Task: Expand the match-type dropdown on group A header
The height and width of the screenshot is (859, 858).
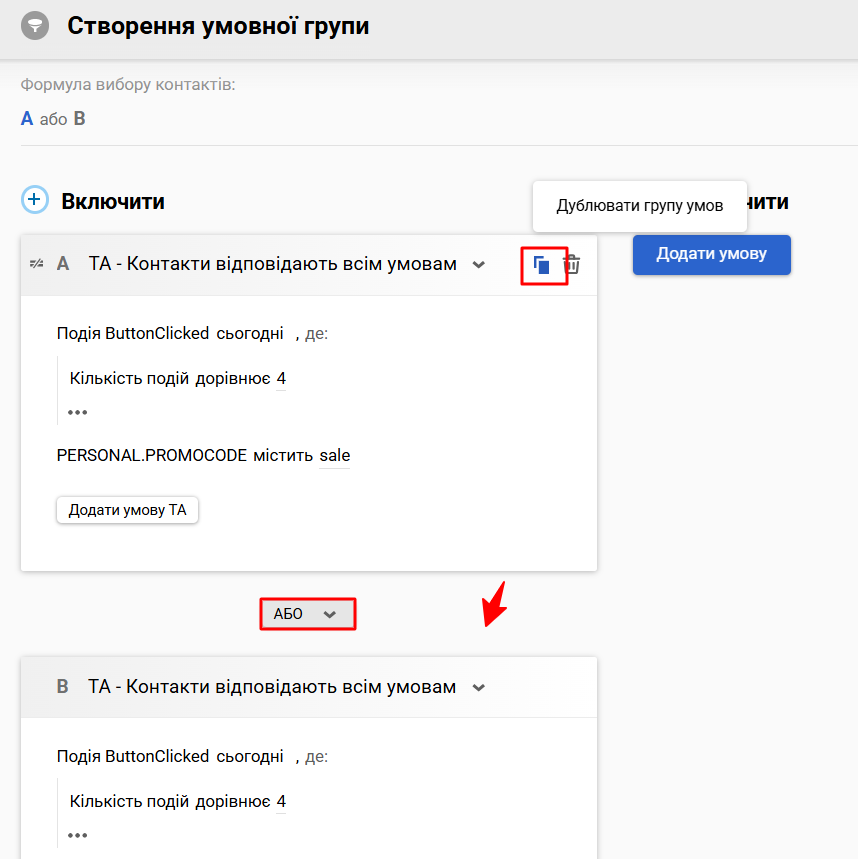Action: point(479,264)
